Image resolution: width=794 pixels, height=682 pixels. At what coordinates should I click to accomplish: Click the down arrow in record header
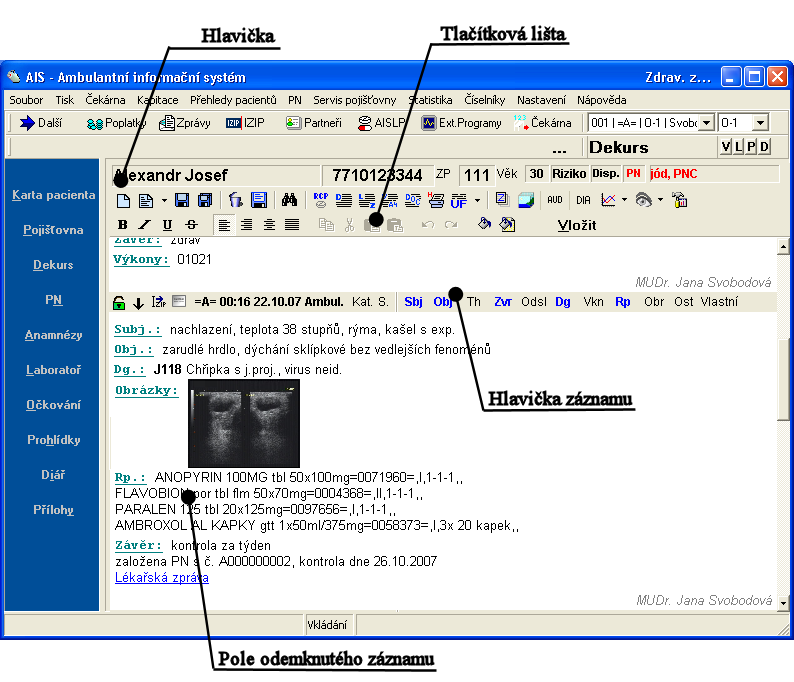tap(138, 302)
